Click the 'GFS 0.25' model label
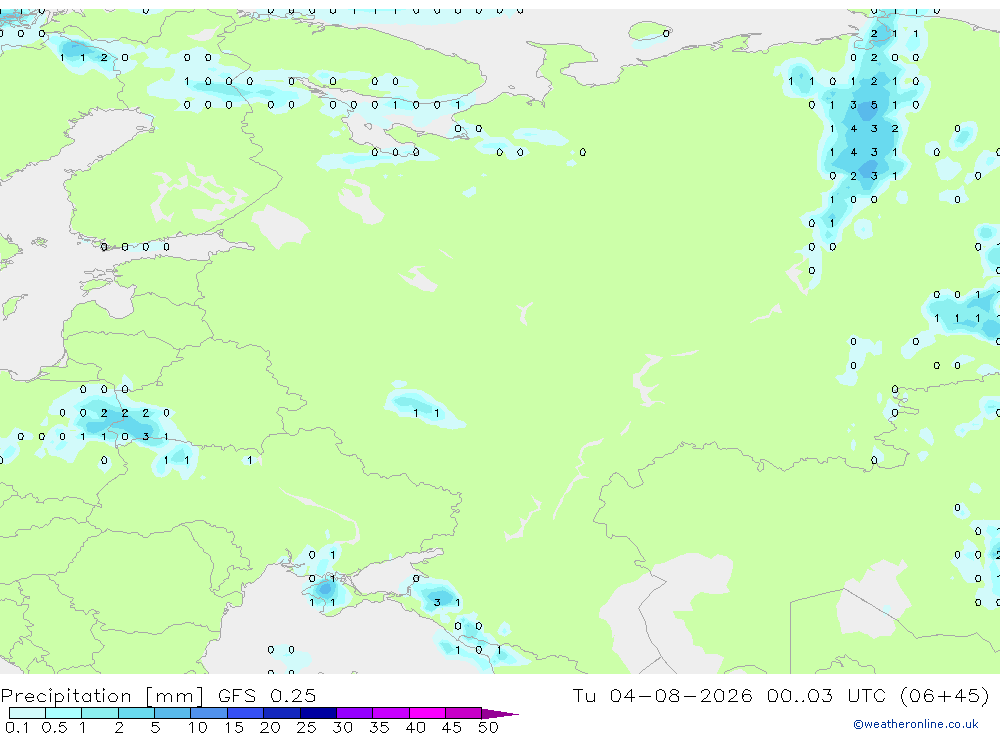The height and width of the screenshot is (733, 1000). coord(267,695)
